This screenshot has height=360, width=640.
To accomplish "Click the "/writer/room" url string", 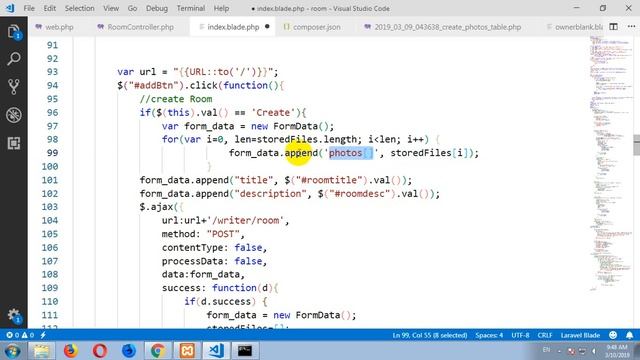I will (x=246, y=221).
